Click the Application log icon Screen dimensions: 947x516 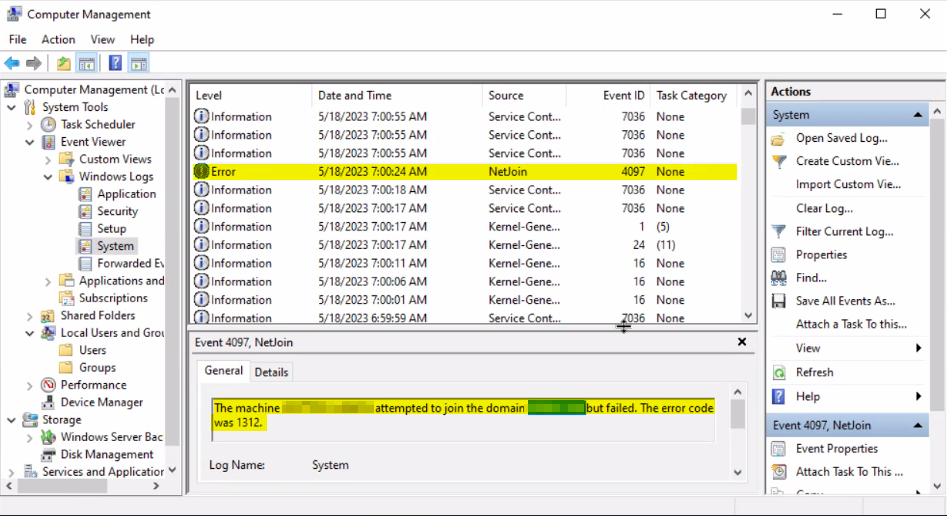[x=85, y=194]
